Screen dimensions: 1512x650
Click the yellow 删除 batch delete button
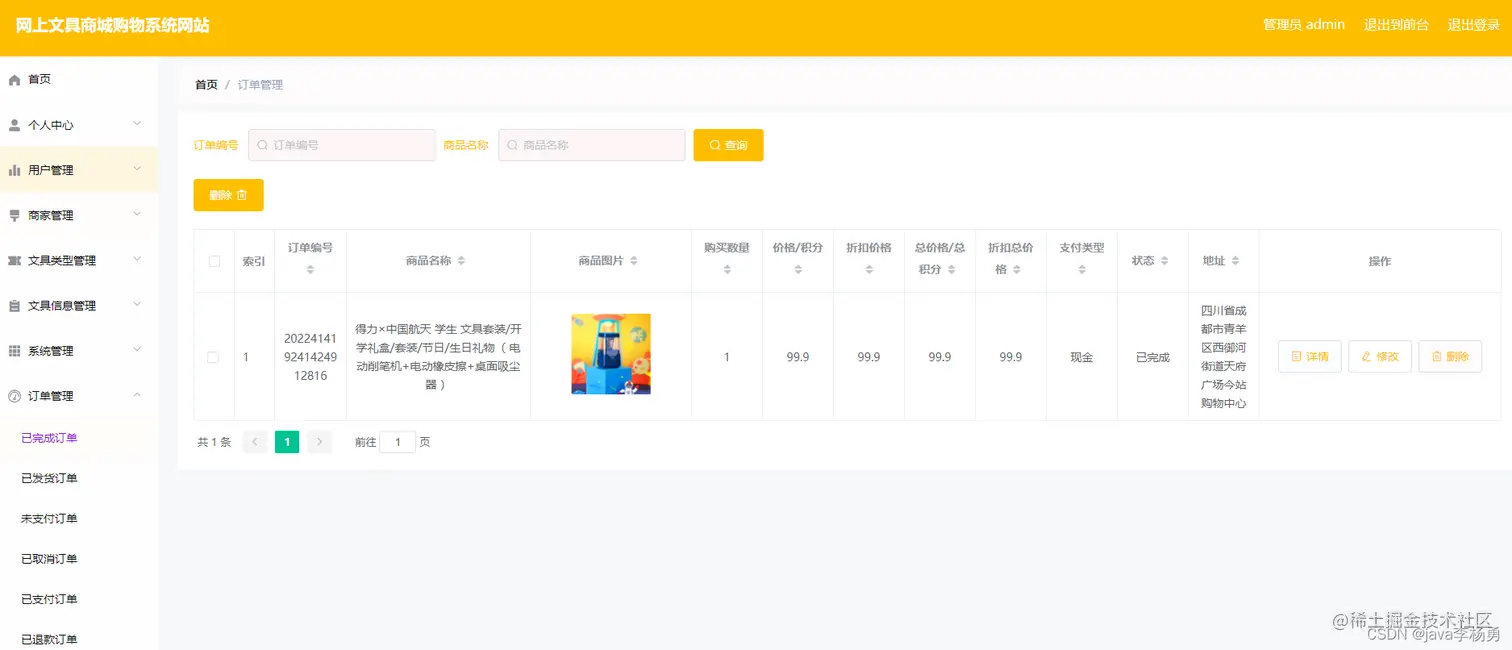[228, 195]
